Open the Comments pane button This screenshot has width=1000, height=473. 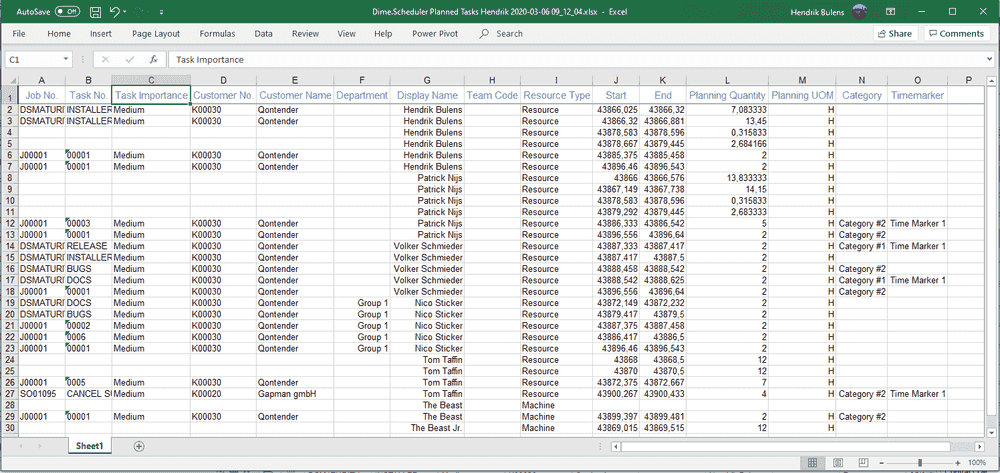[955, 34]
